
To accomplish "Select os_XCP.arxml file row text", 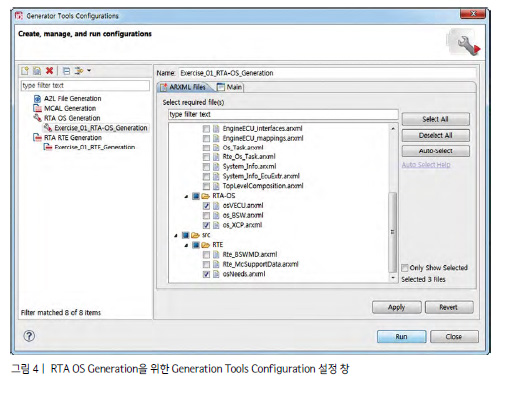I will 242,225.
